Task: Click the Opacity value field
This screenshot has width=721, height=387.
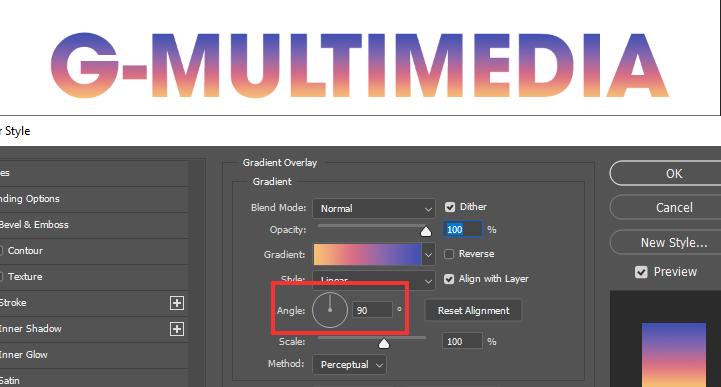Action: point(463,229)
